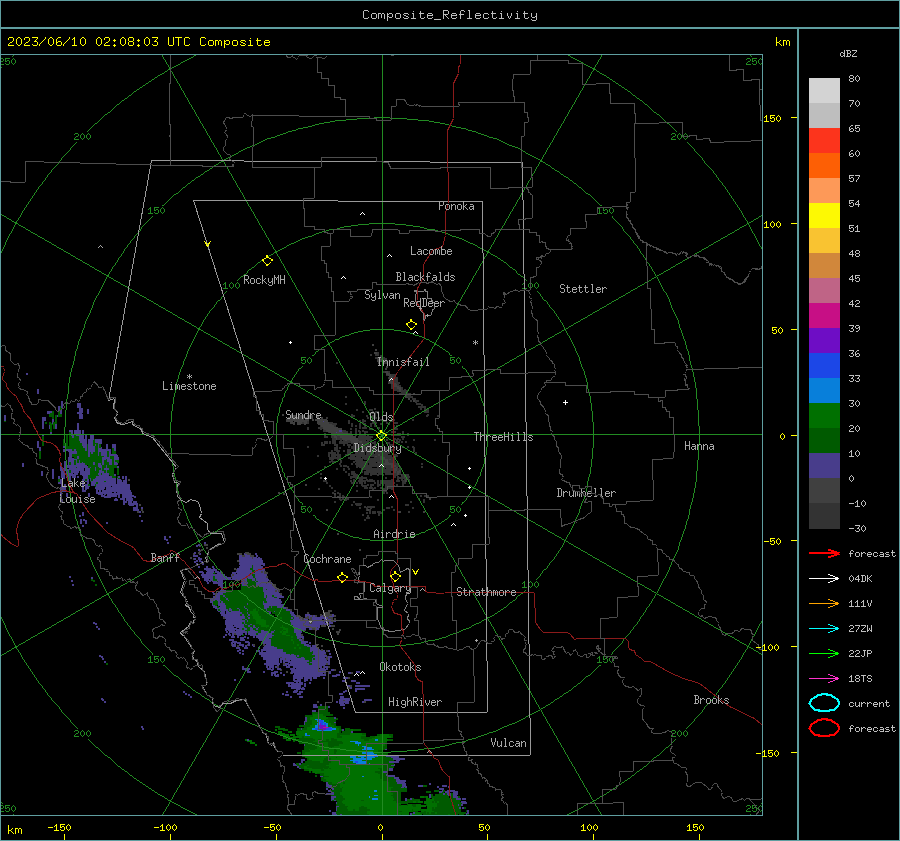Pick the cyan 27ZW arrow symbol
This screenshot has width=900, height=841.
pos(824,629)
